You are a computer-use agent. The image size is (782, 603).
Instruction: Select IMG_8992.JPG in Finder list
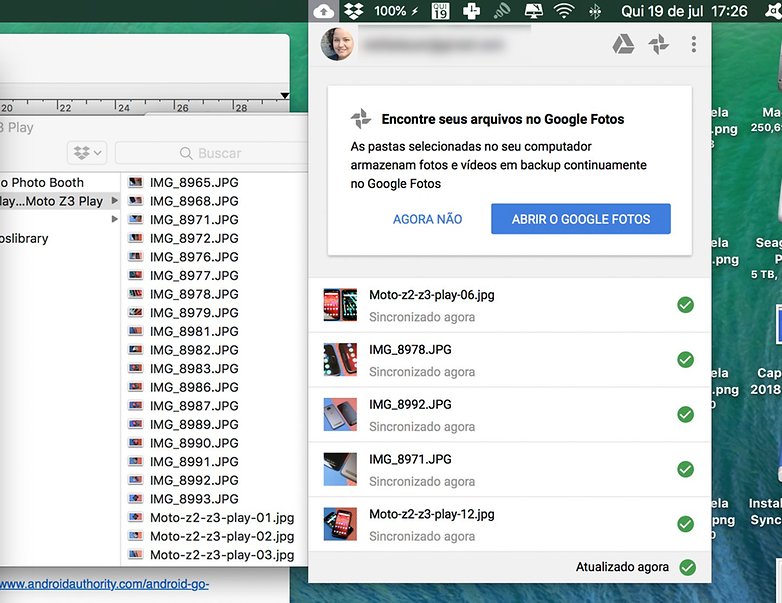click(194, 480)
